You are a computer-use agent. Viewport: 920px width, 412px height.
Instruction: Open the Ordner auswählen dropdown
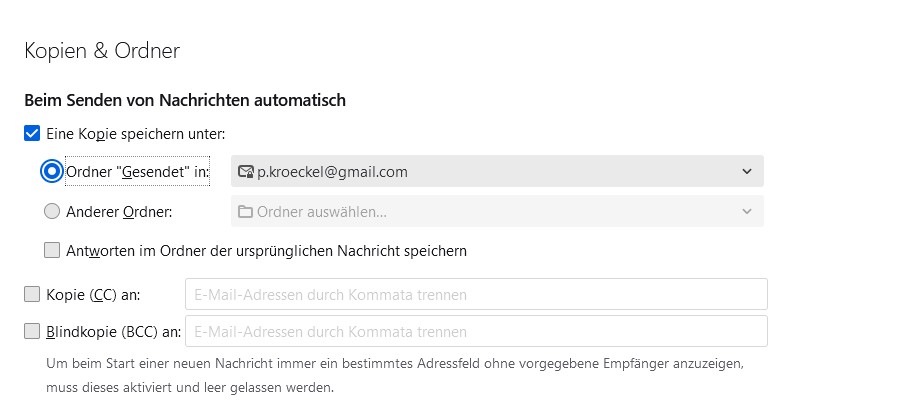(x=497, y=211)
